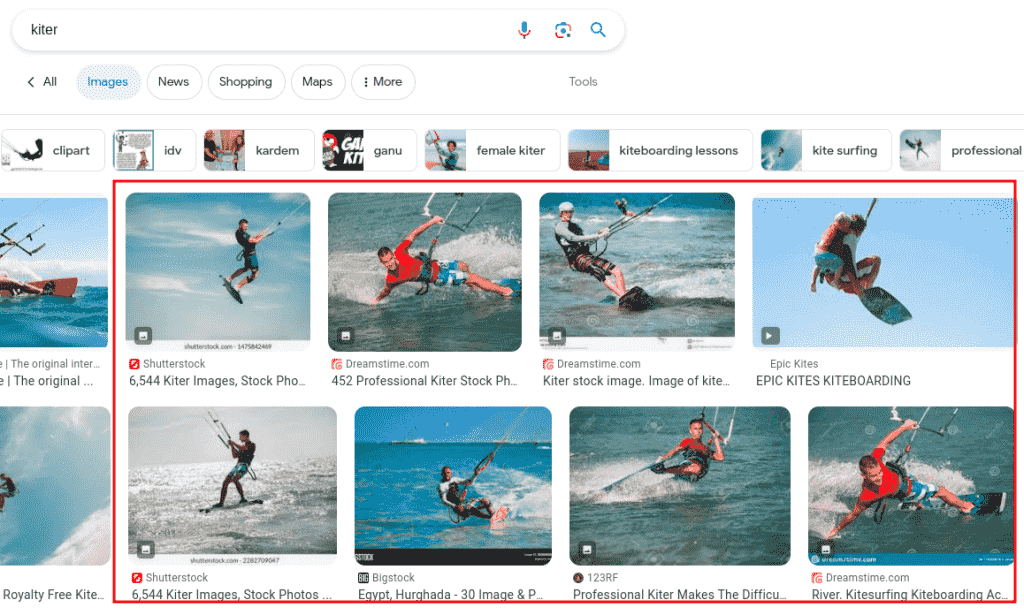Click the 123RF favicon

[x=578, y=578]
